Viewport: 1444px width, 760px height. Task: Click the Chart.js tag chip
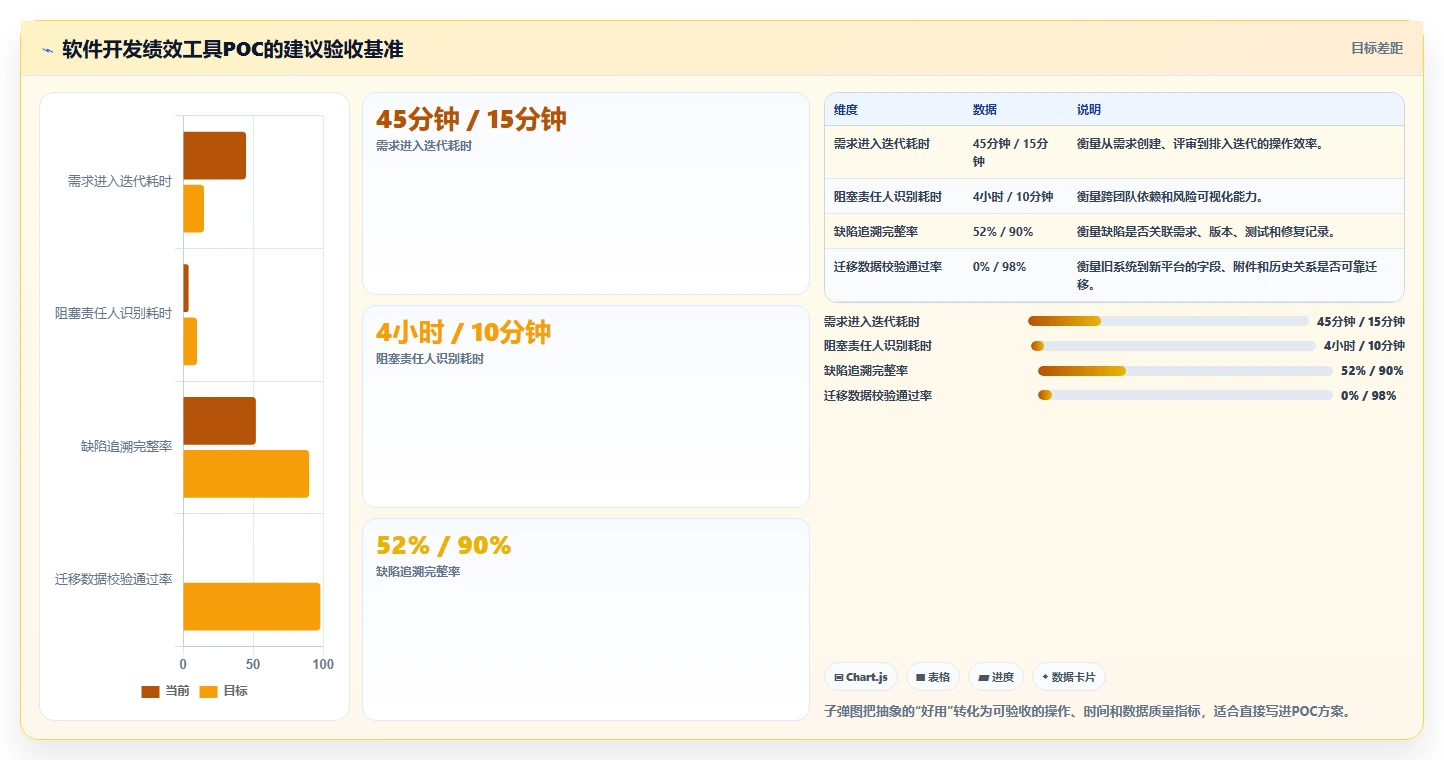pyautogui.click(x=861, y=677)
